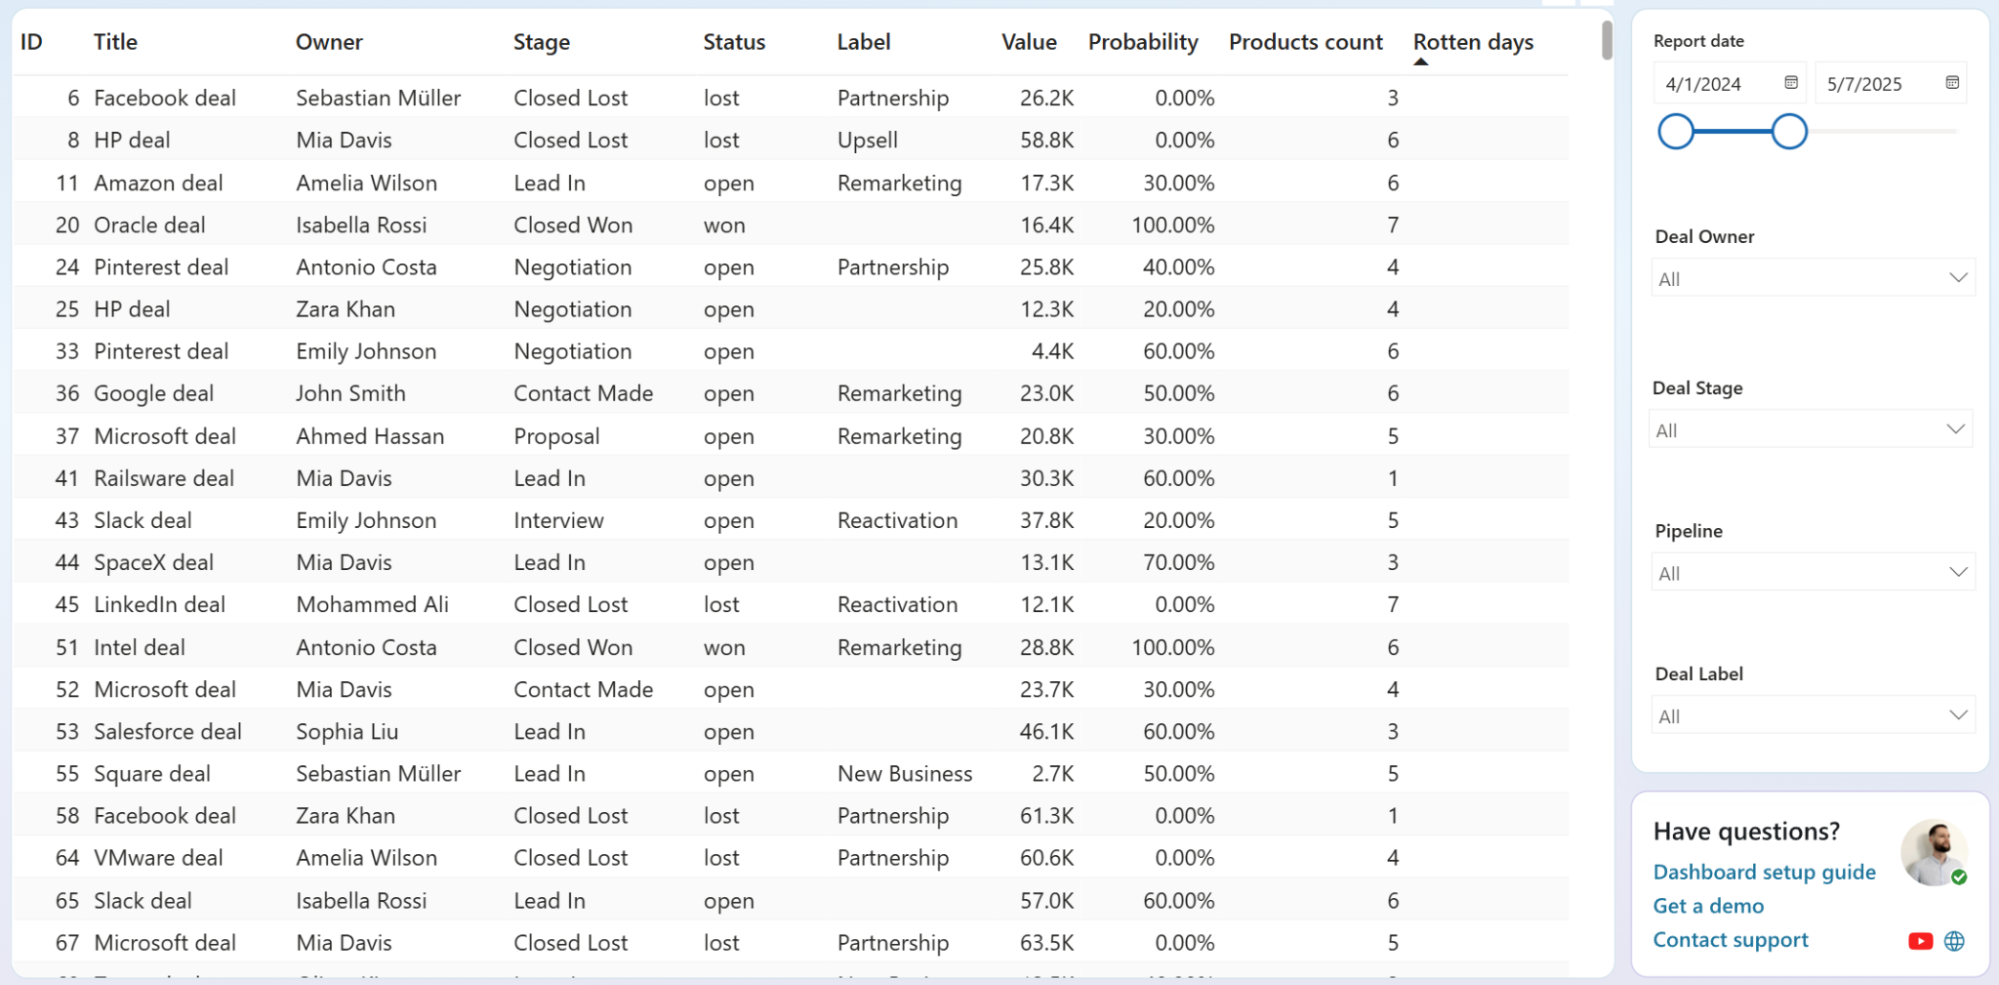Image resolution: width=1999 pixels, height=985 pixels.
Task: Select the Google deal title cell
Action: pyautogui.click(x=153, y=394)
